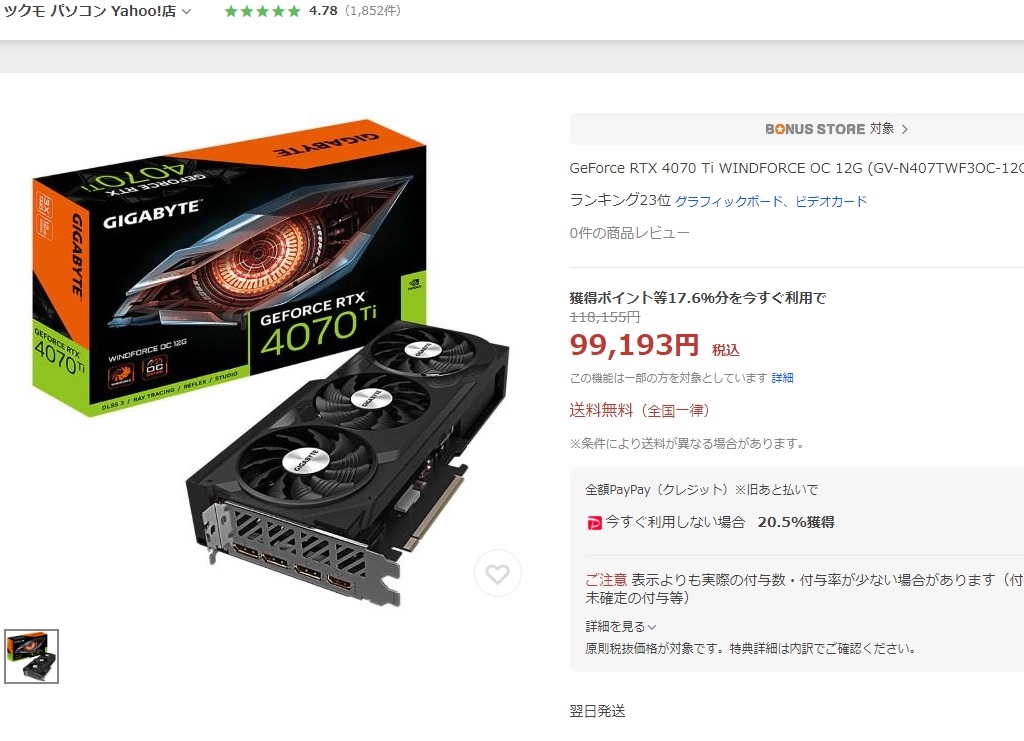The image size is (1024, 741).
Task: Click the ご注意 notice label
Action: tap(605, 580)
